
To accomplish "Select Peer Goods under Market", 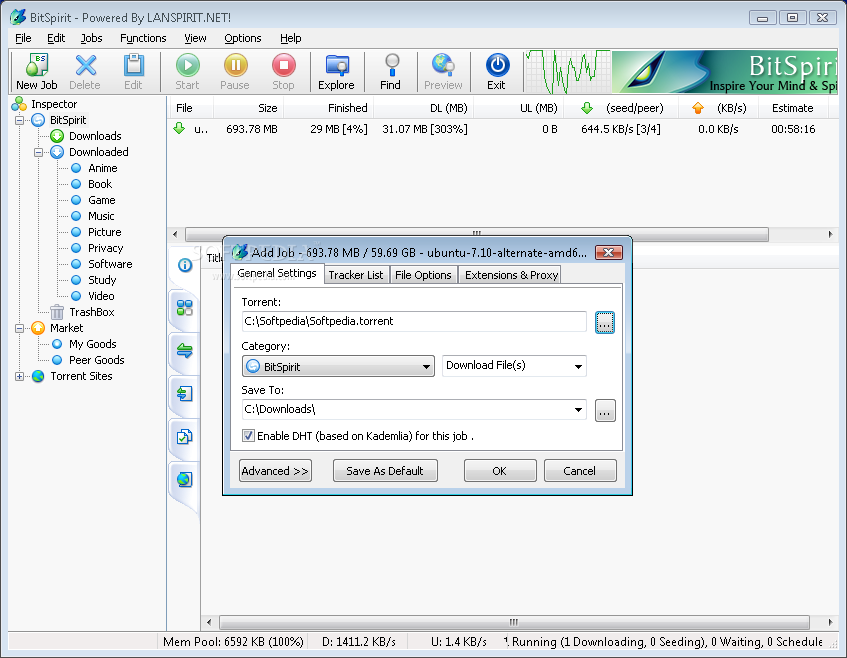I will pyautogui.click(x=96, y=360).
